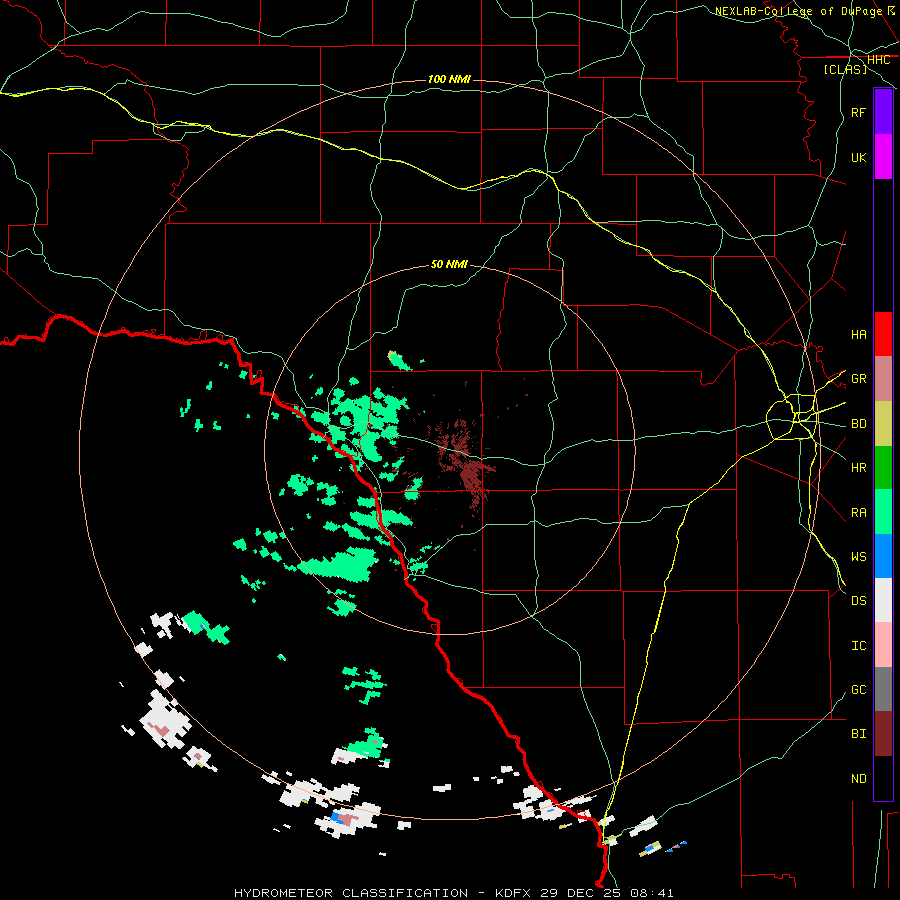
Task: Click the 08:41 timestamp
Action: [x=651, y=893]
